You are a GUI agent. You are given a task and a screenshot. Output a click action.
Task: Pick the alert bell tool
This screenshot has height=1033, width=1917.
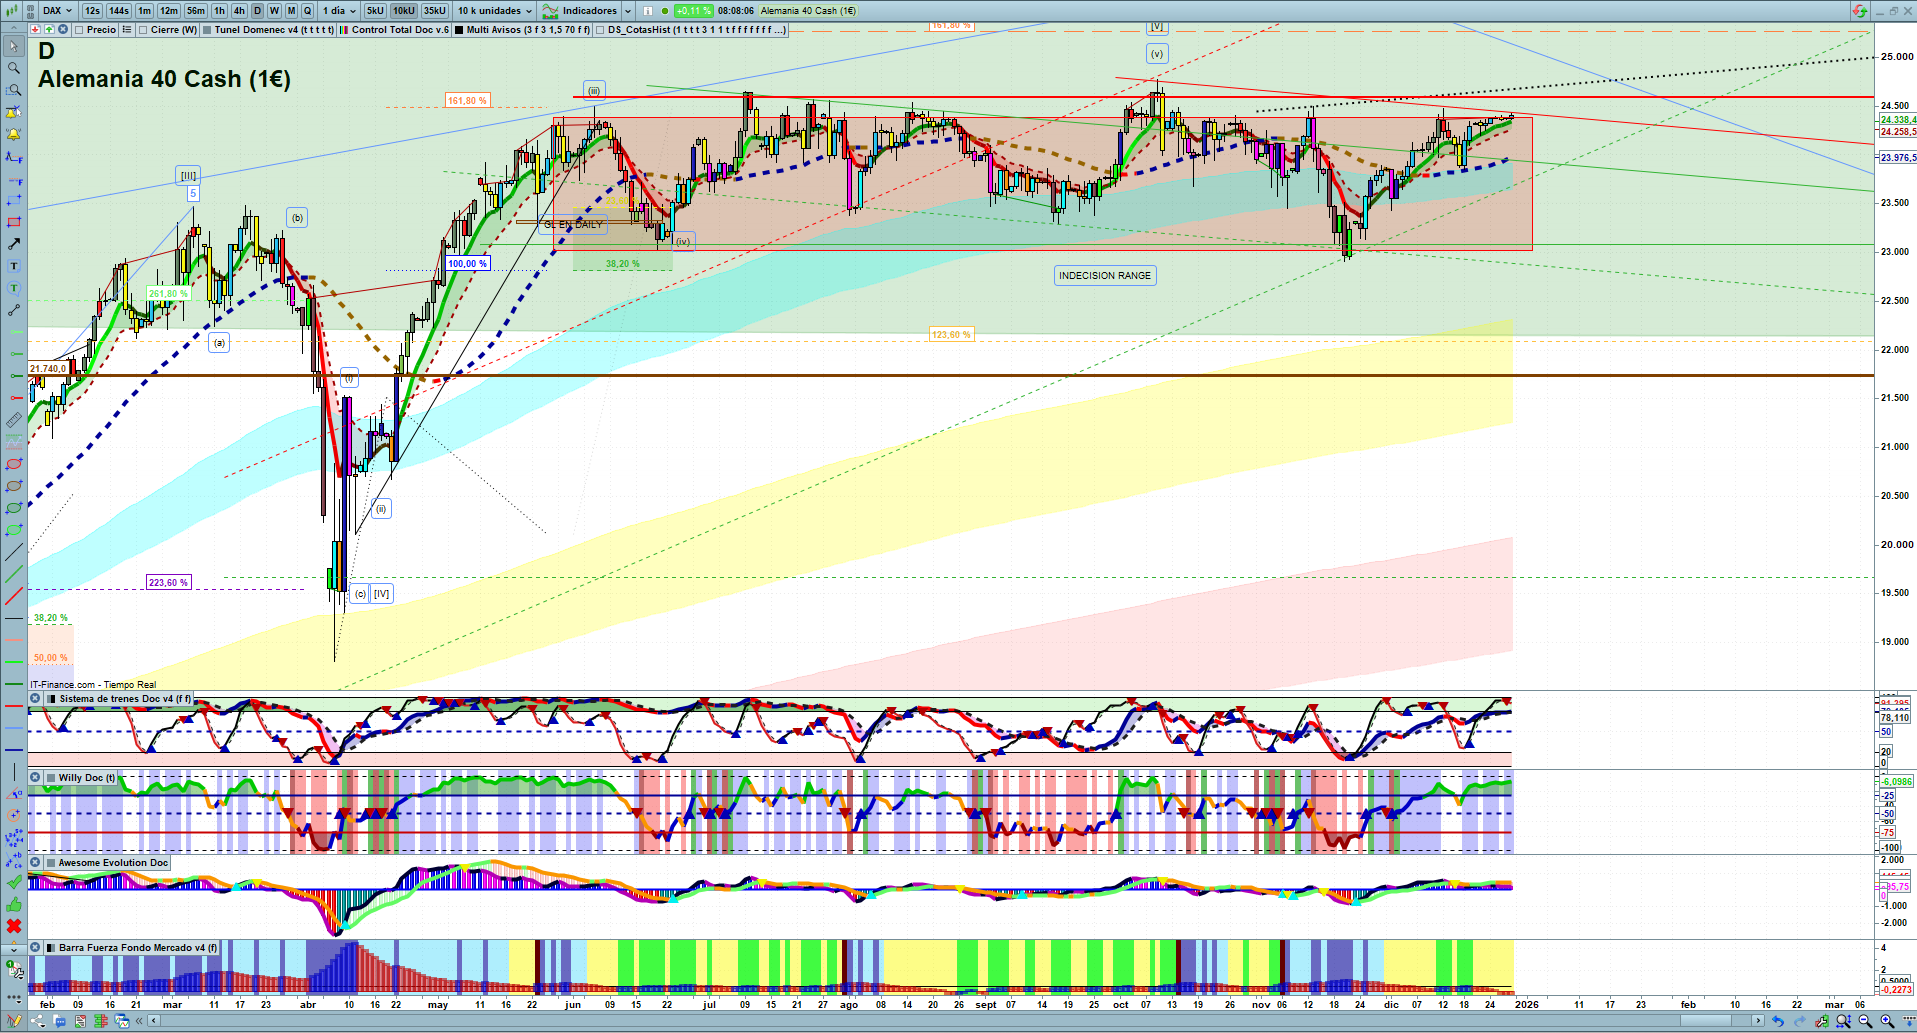pos(14,134)
